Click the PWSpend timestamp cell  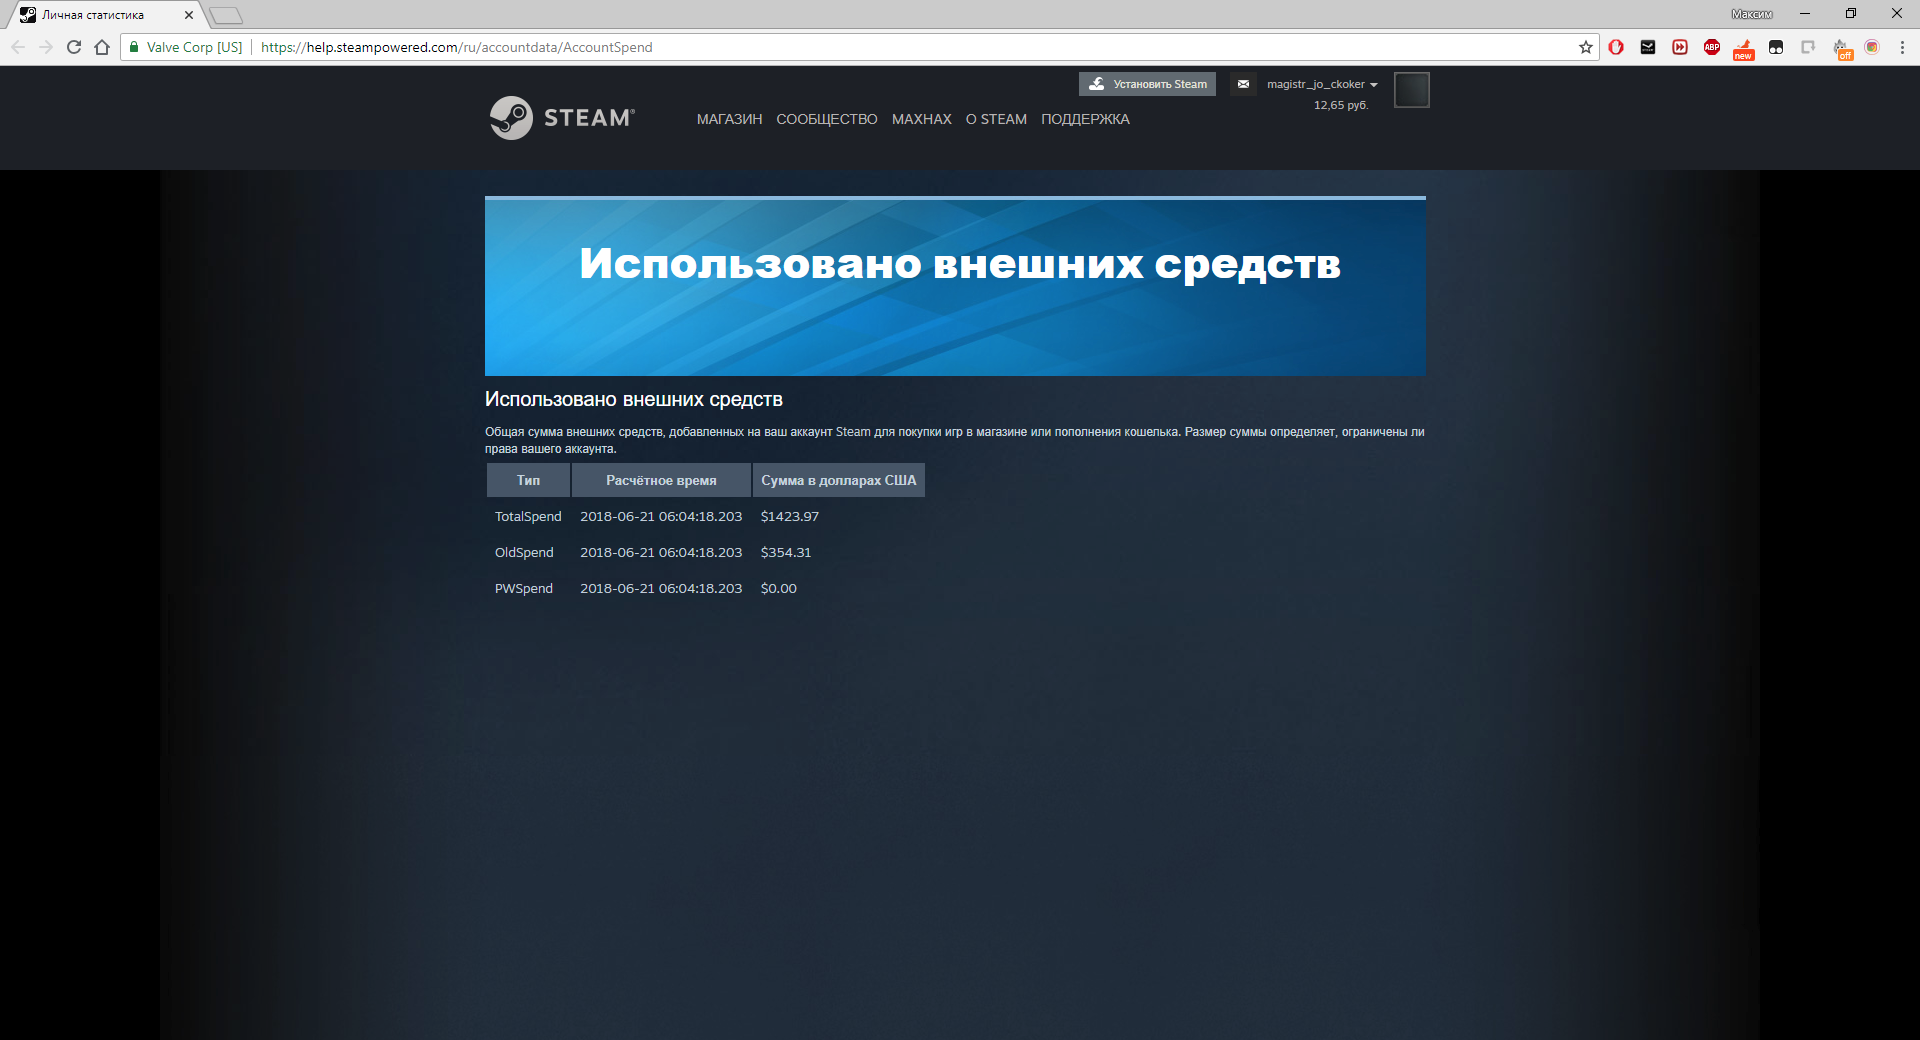pyautogui.click(x=661, y=588)
